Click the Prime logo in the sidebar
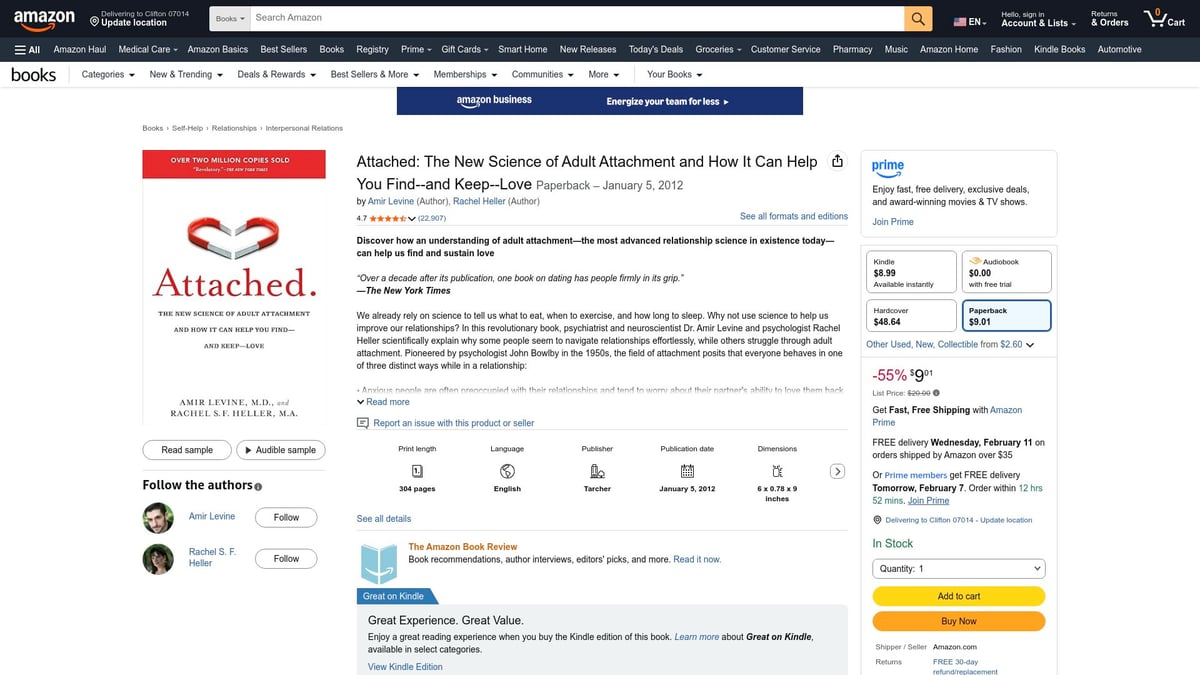The height and width of the screenshot is (675, 1200). click(x=888, y=167)
